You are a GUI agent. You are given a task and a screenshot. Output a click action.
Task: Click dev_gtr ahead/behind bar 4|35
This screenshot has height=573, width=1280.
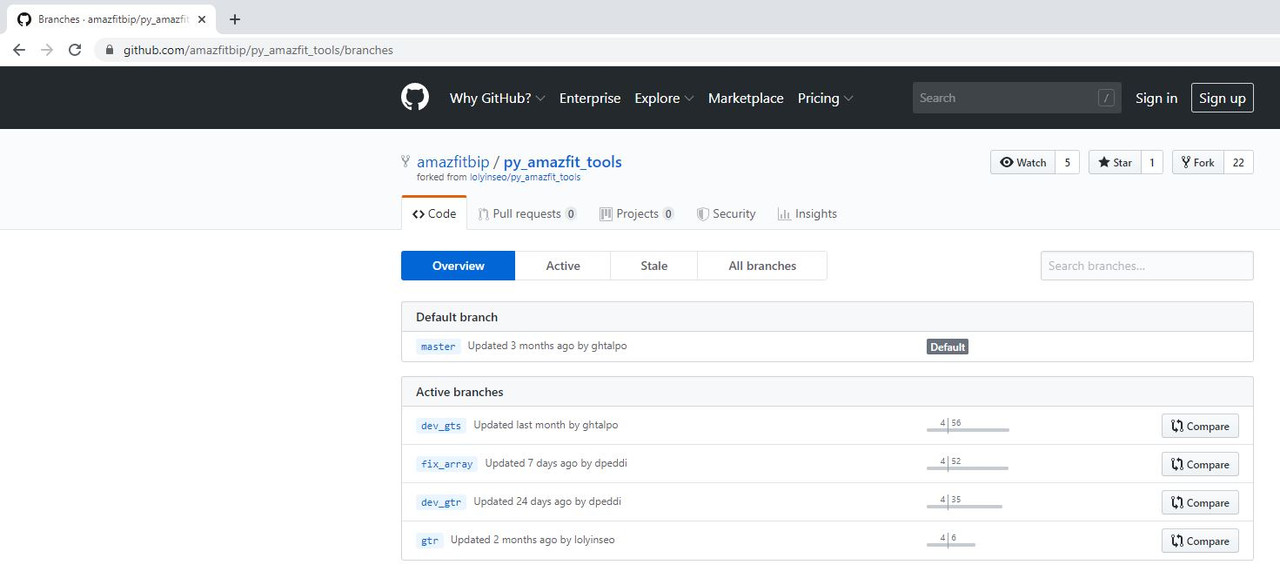pyautogui.click(x=964, y=502)
